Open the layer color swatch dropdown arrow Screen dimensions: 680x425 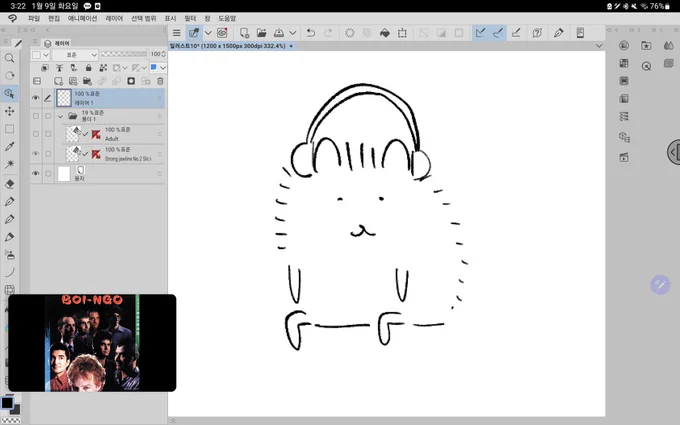pyautogui.click(x=46, y=55)
